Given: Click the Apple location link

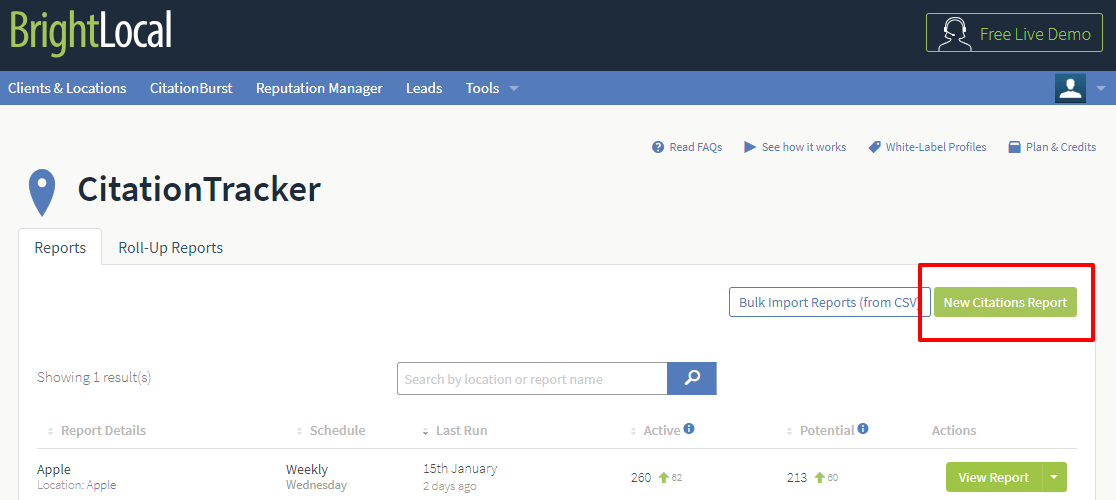Looking at the screenshot, I should click(x=101, y=485).
